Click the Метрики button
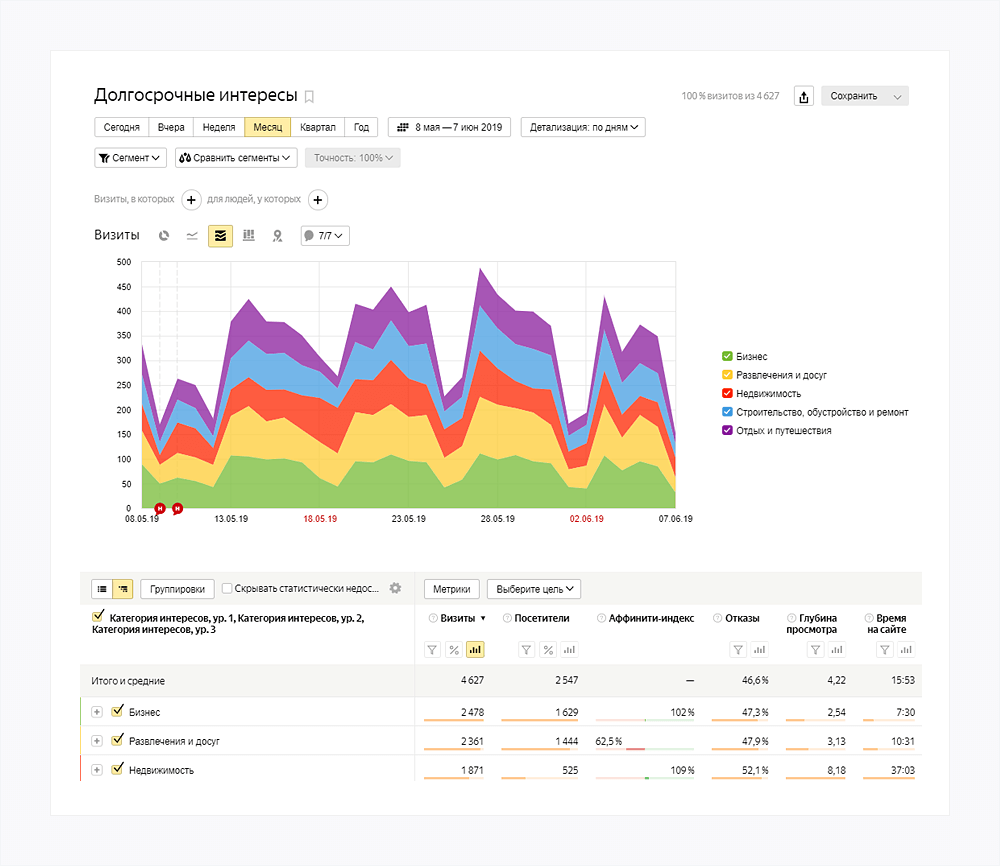This screenshot has height=866, width=1000. (x=452, y=589)
